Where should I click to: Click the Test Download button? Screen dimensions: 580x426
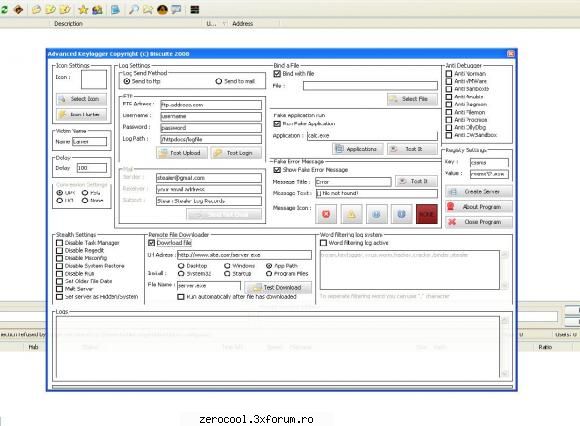pos(278,287)
